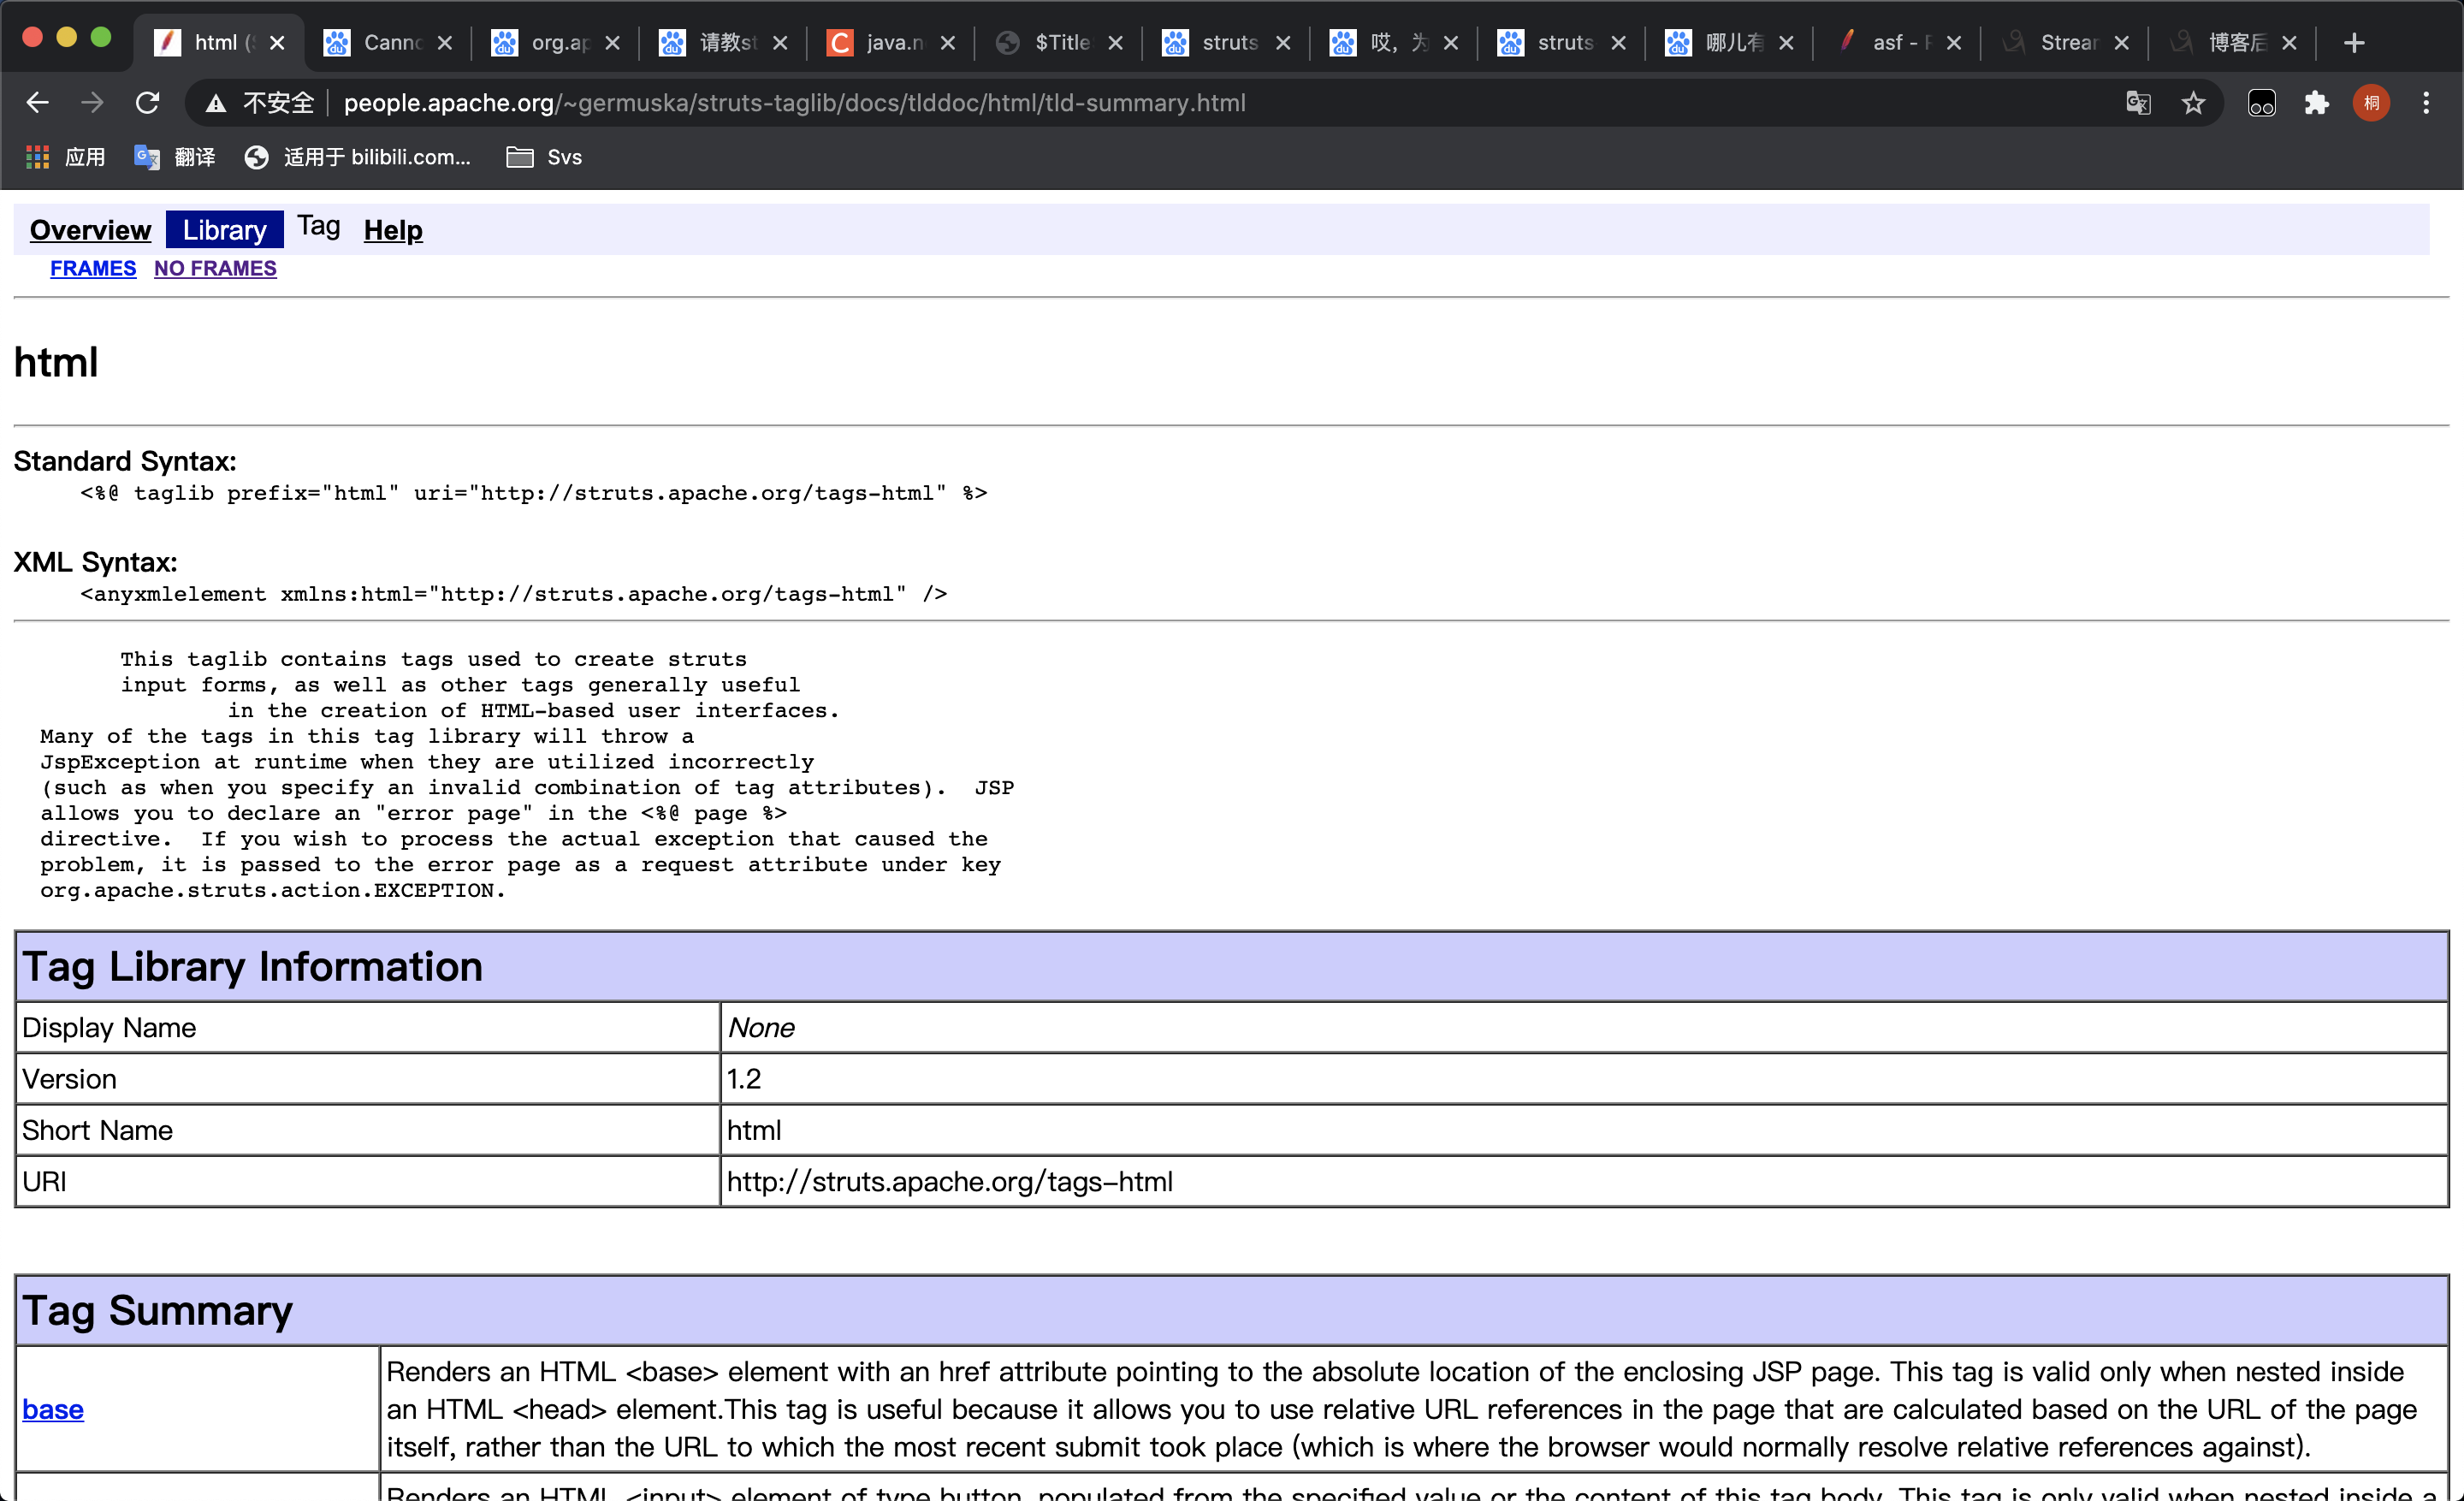This screenshot has width=2464, height=1501.
Task: Open the Overview link
Action: (90, 230)
